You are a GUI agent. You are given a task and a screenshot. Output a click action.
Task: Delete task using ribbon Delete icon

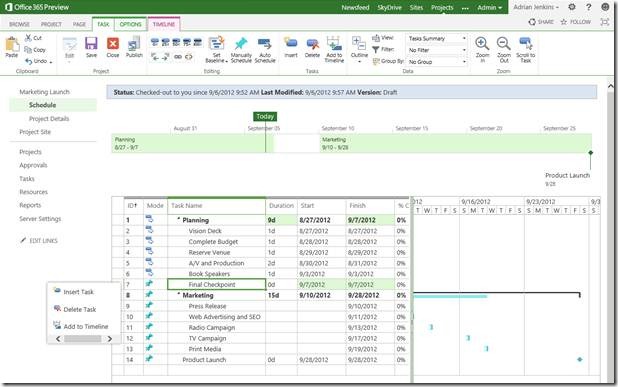click(x=312, y=44)
